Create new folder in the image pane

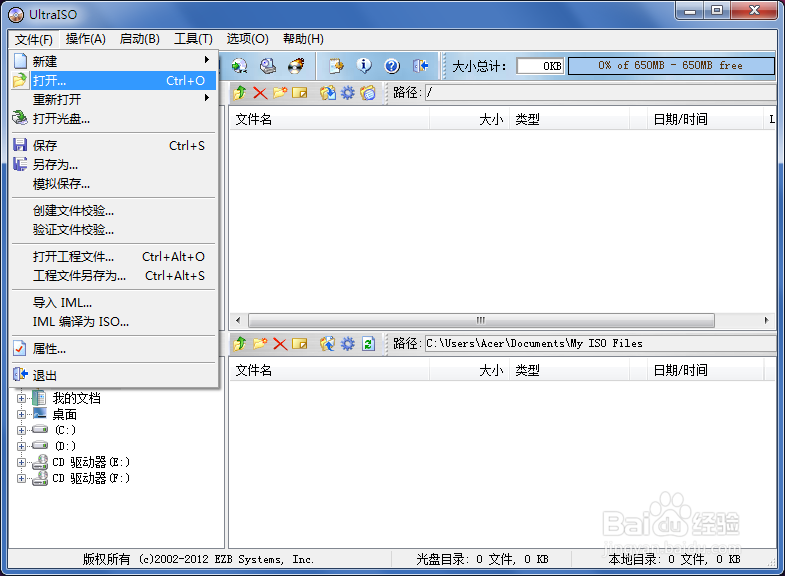280,93
